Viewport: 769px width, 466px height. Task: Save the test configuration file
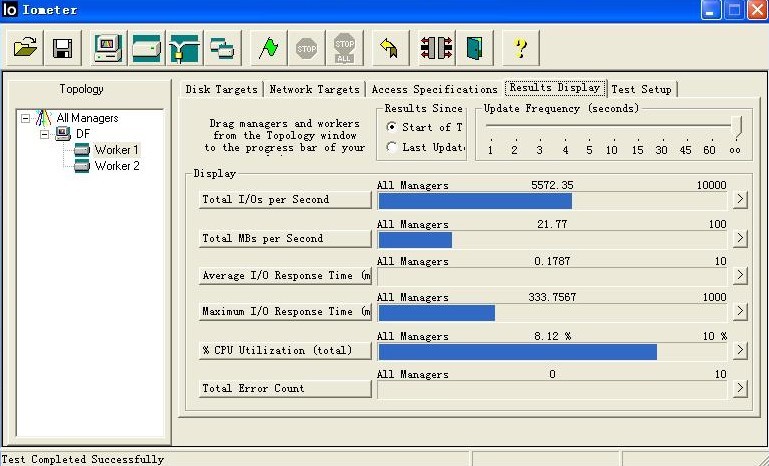tap(63, 48)
